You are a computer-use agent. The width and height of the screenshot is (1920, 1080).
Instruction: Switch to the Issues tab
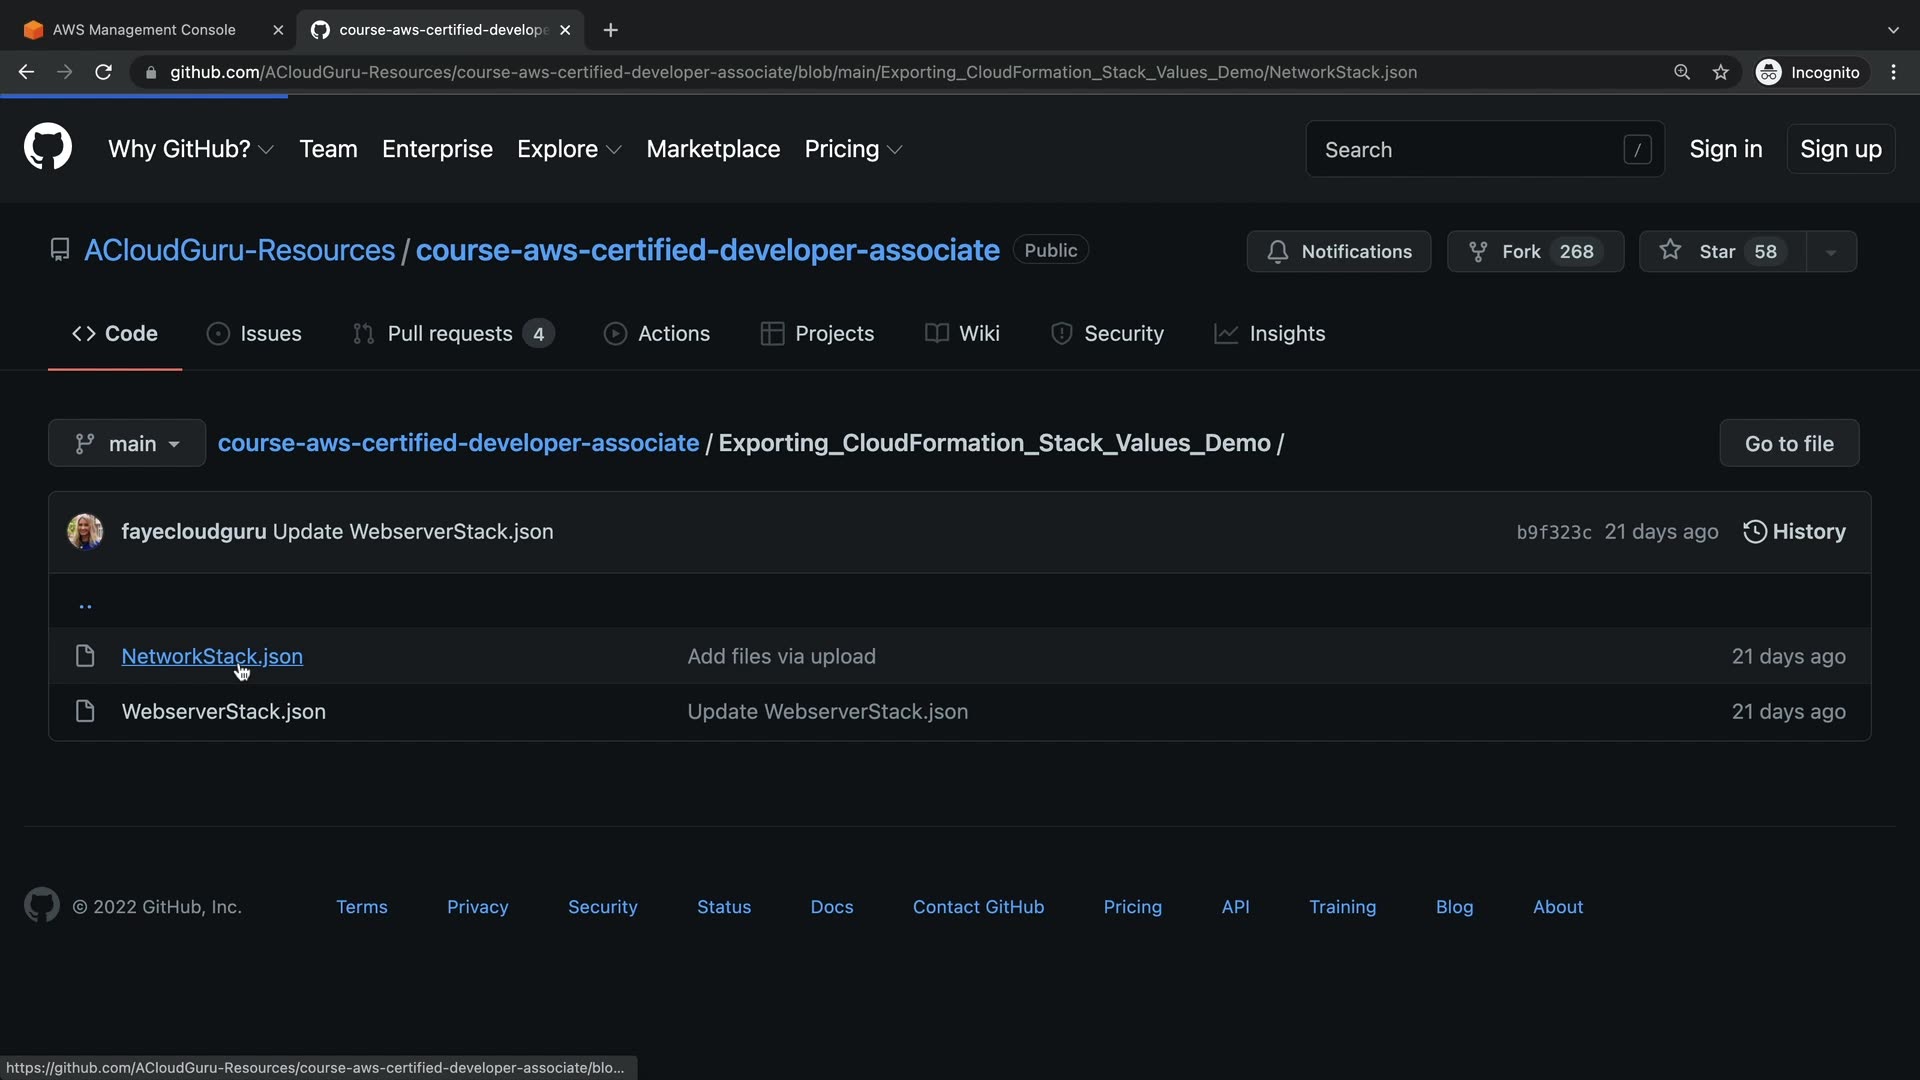pyautogui.click(x=254, y=333)
